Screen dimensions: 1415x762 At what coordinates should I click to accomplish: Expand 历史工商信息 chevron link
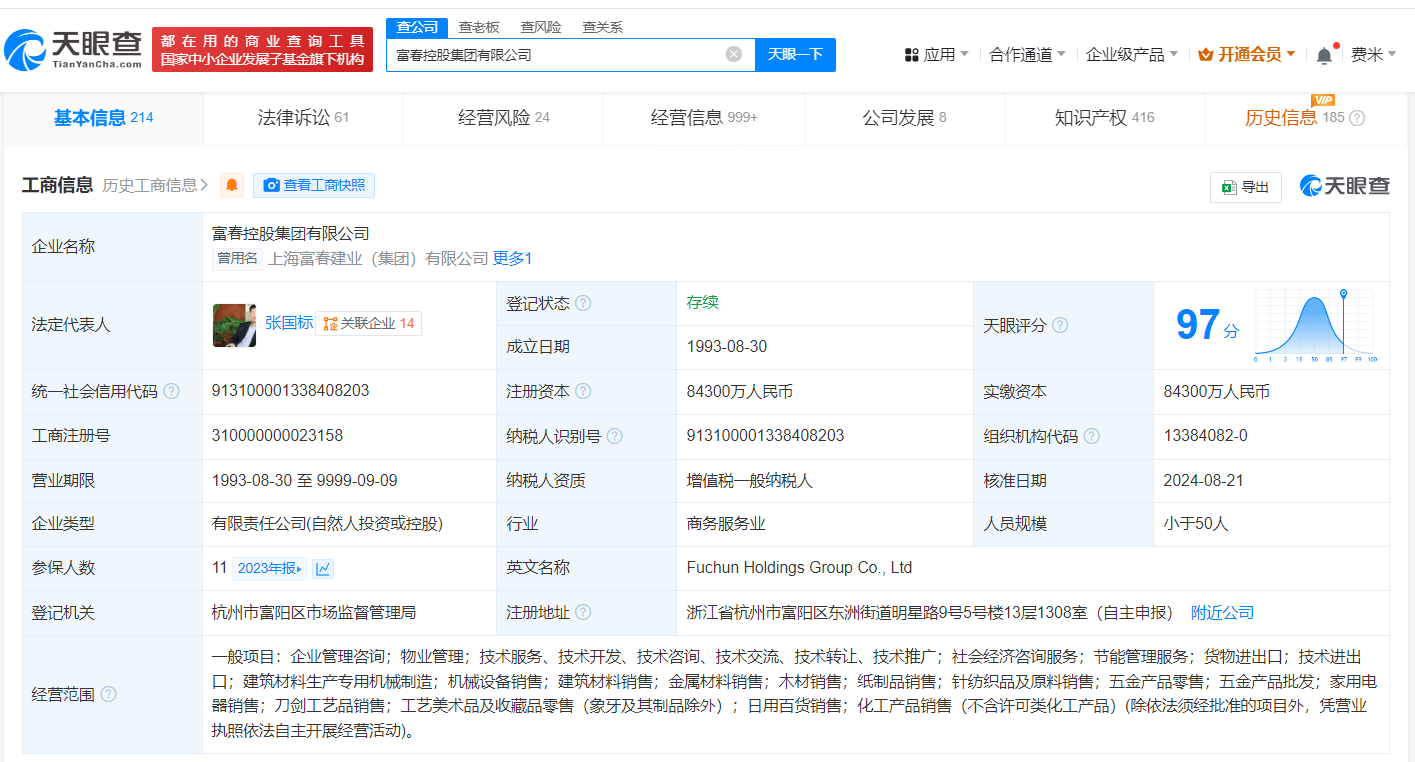tap(155, 185)
